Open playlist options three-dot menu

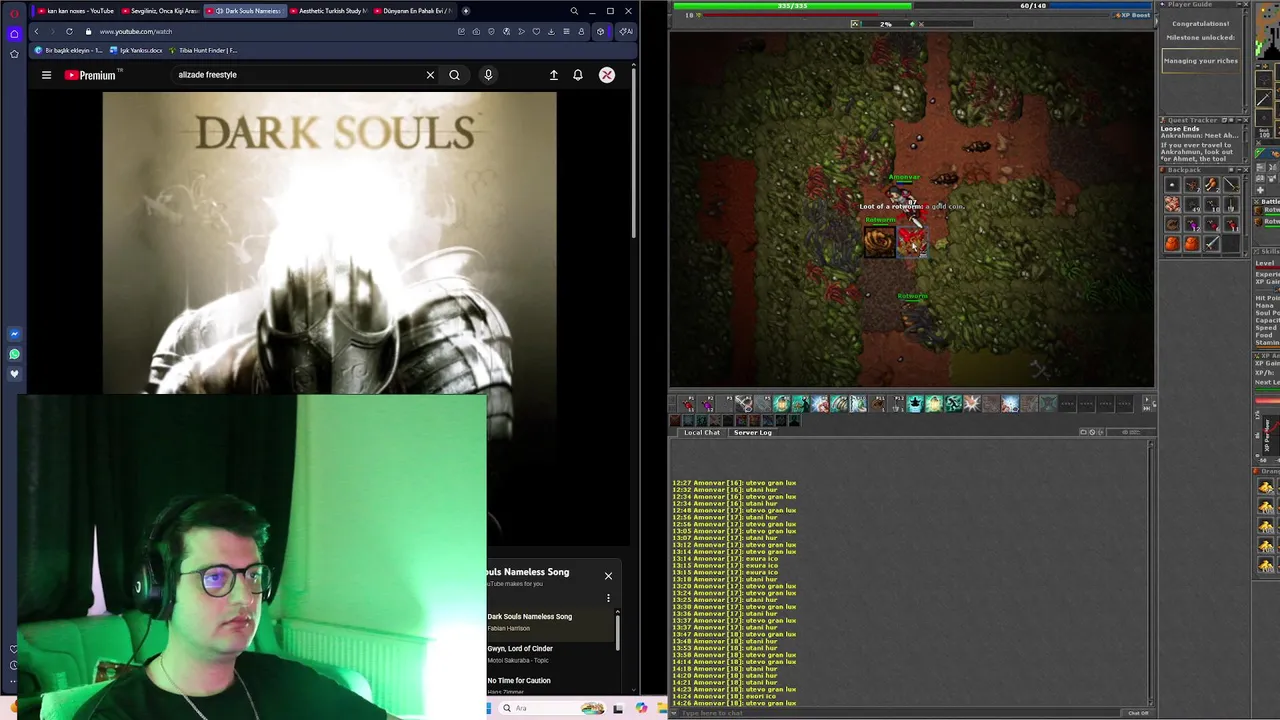(x=608, y=598)
